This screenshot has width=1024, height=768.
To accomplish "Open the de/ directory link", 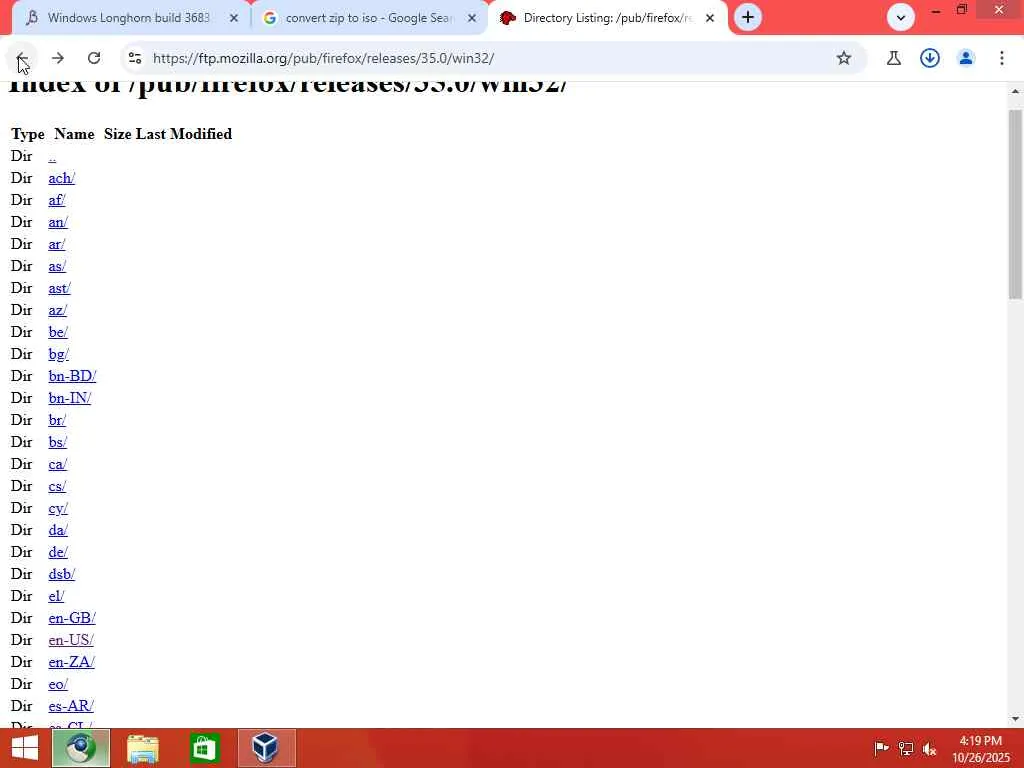I will (x=58, y=552).
